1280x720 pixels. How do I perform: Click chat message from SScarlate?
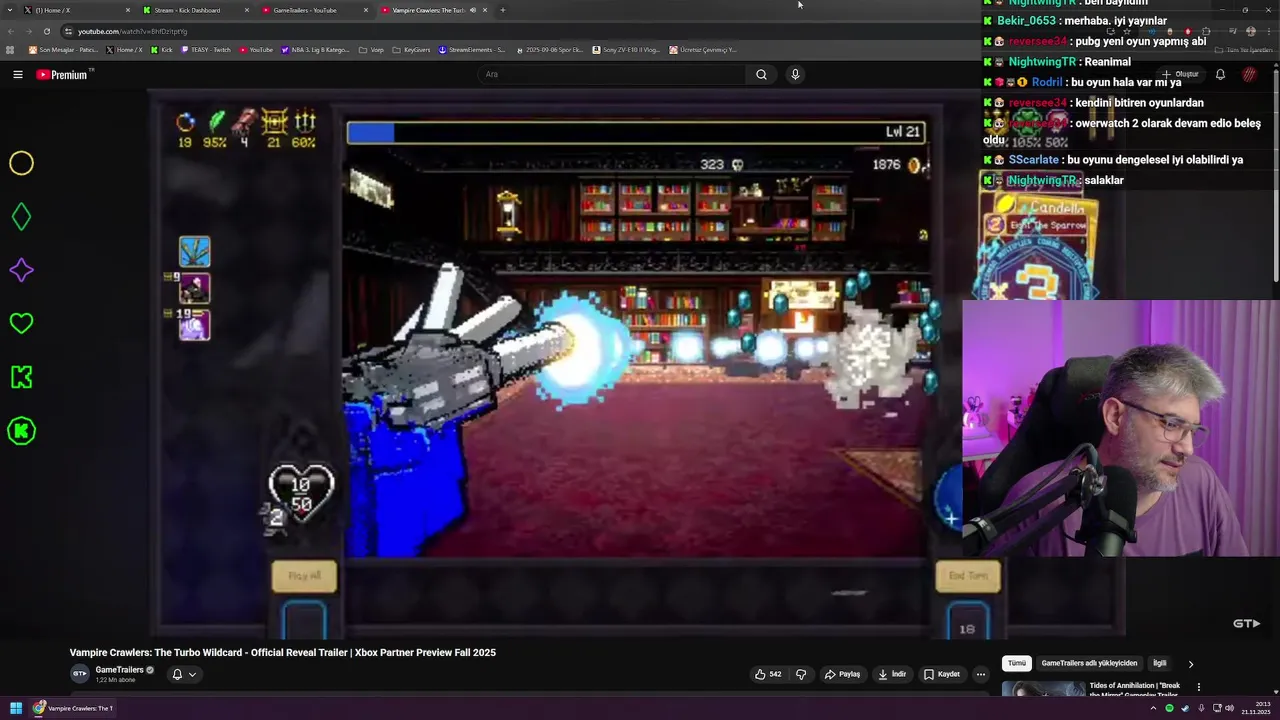(x=1114, y=159)
